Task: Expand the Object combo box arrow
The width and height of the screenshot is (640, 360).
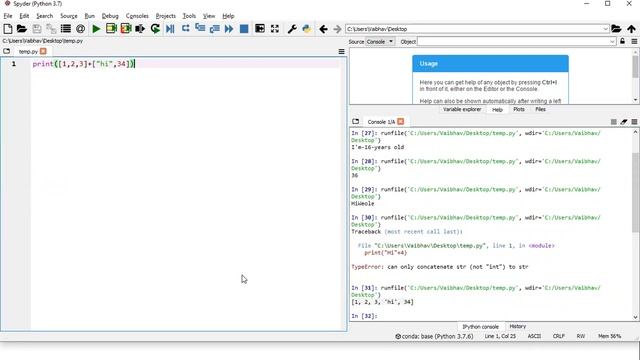Action: (612, 42)
